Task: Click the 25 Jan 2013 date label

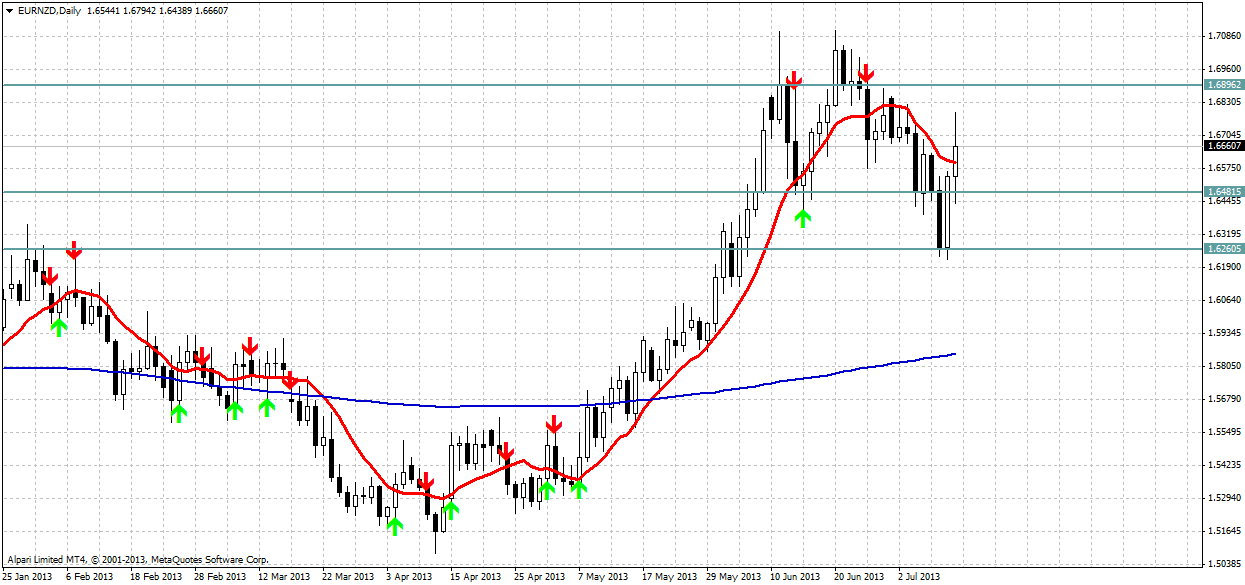Action: [x=27, y=577]
